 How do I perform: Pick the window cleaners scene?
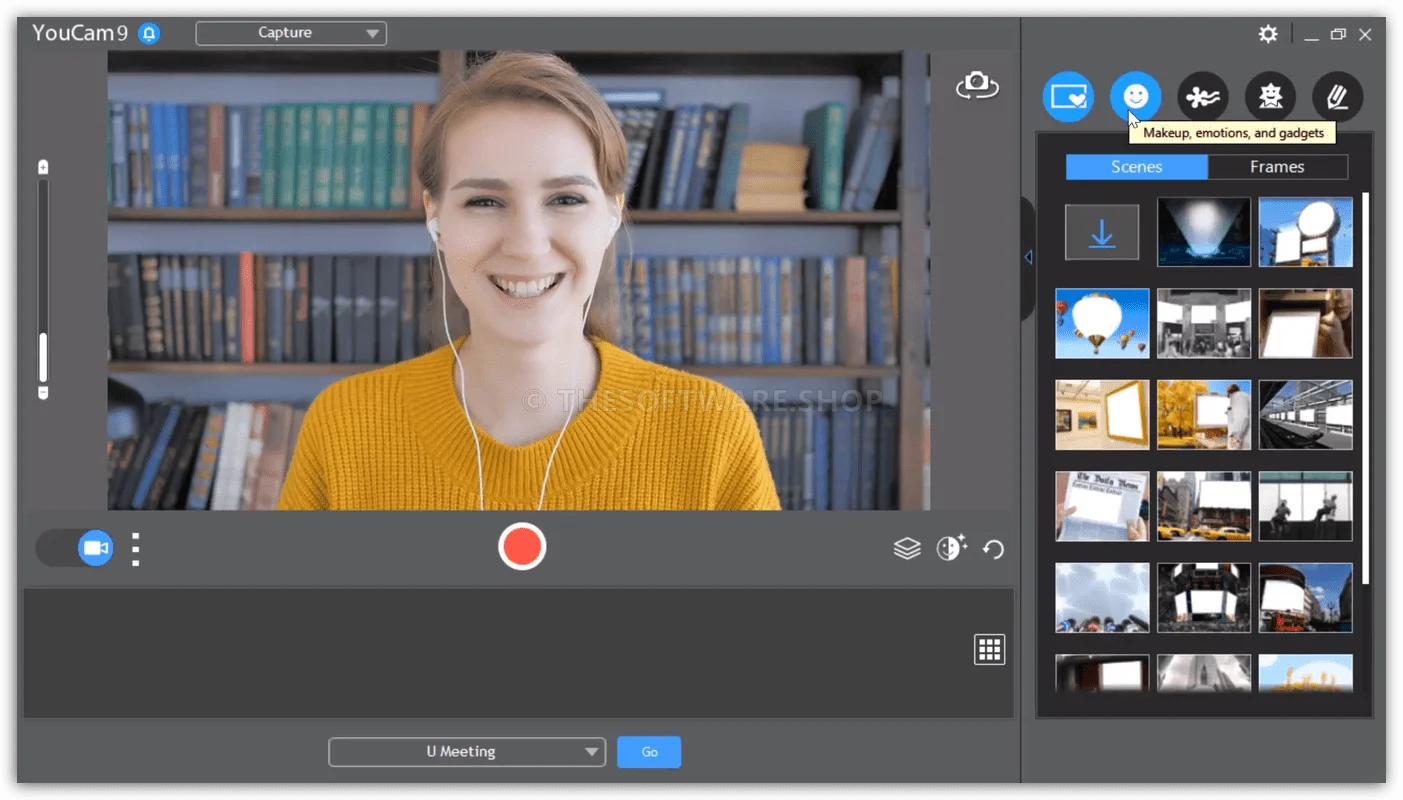[x=1306, y=506]
